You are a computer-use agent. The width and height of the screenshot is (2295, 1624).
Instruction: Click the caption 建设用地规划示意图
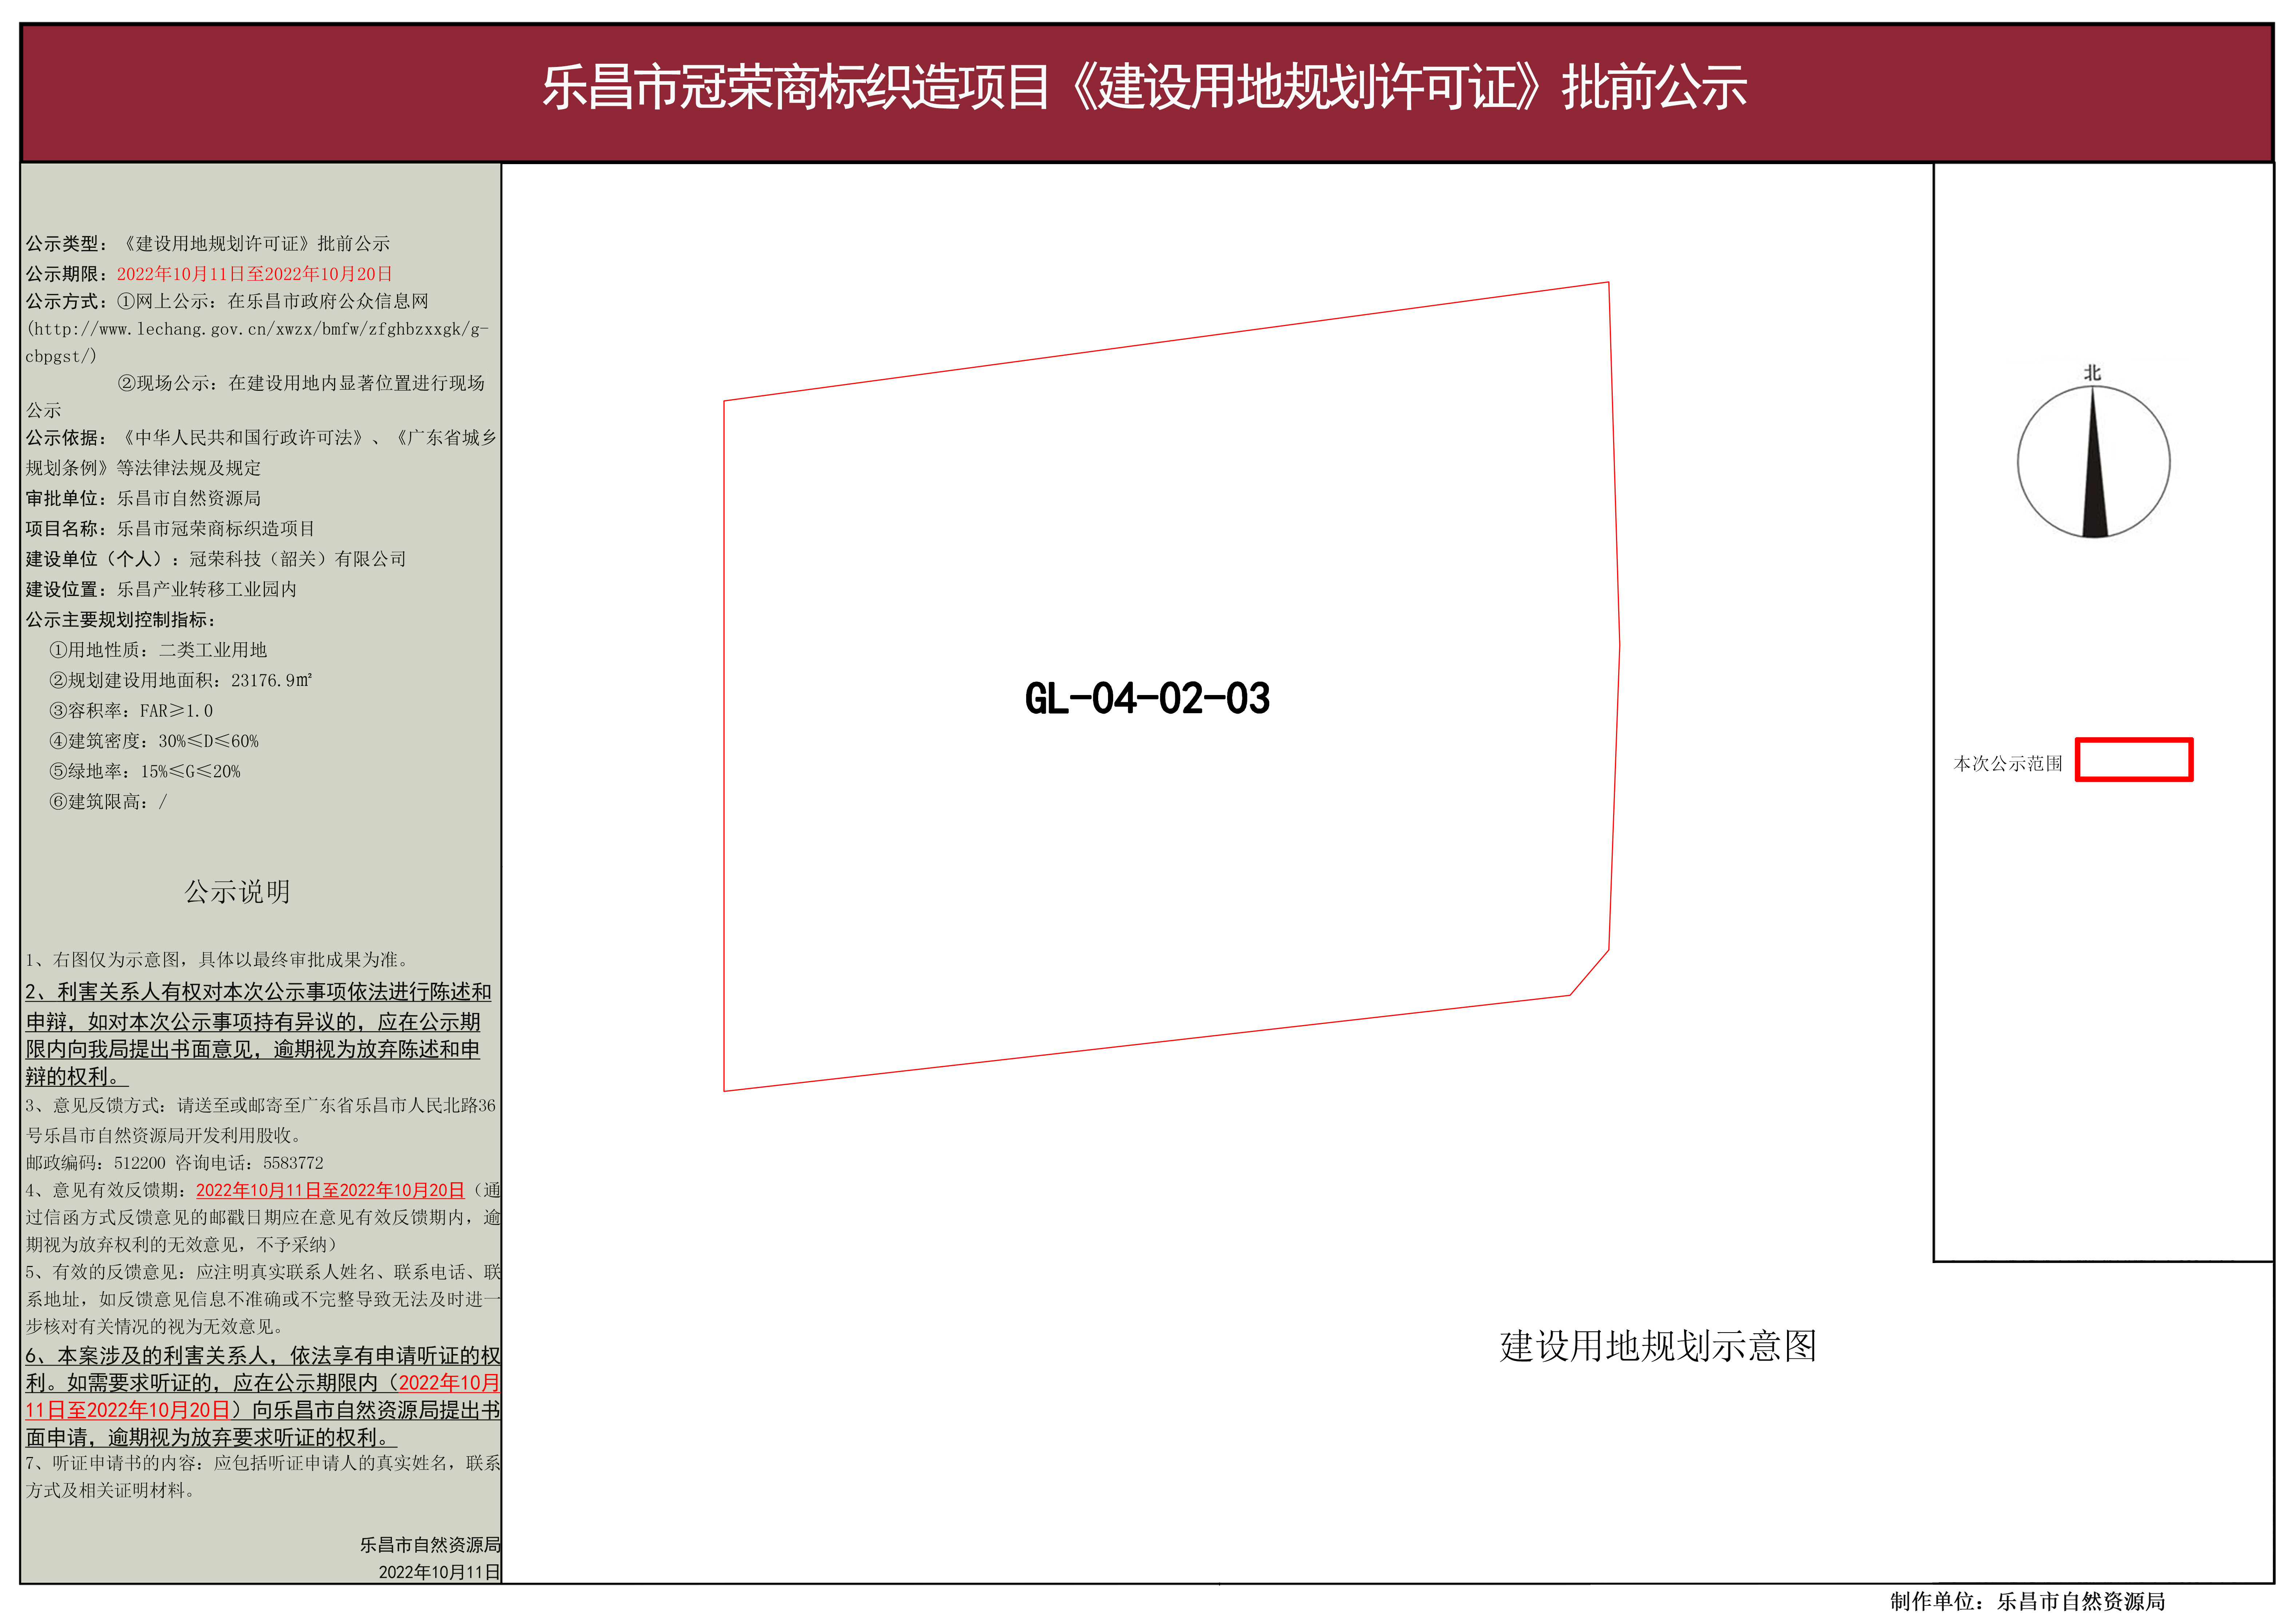coord(1657,1346)
